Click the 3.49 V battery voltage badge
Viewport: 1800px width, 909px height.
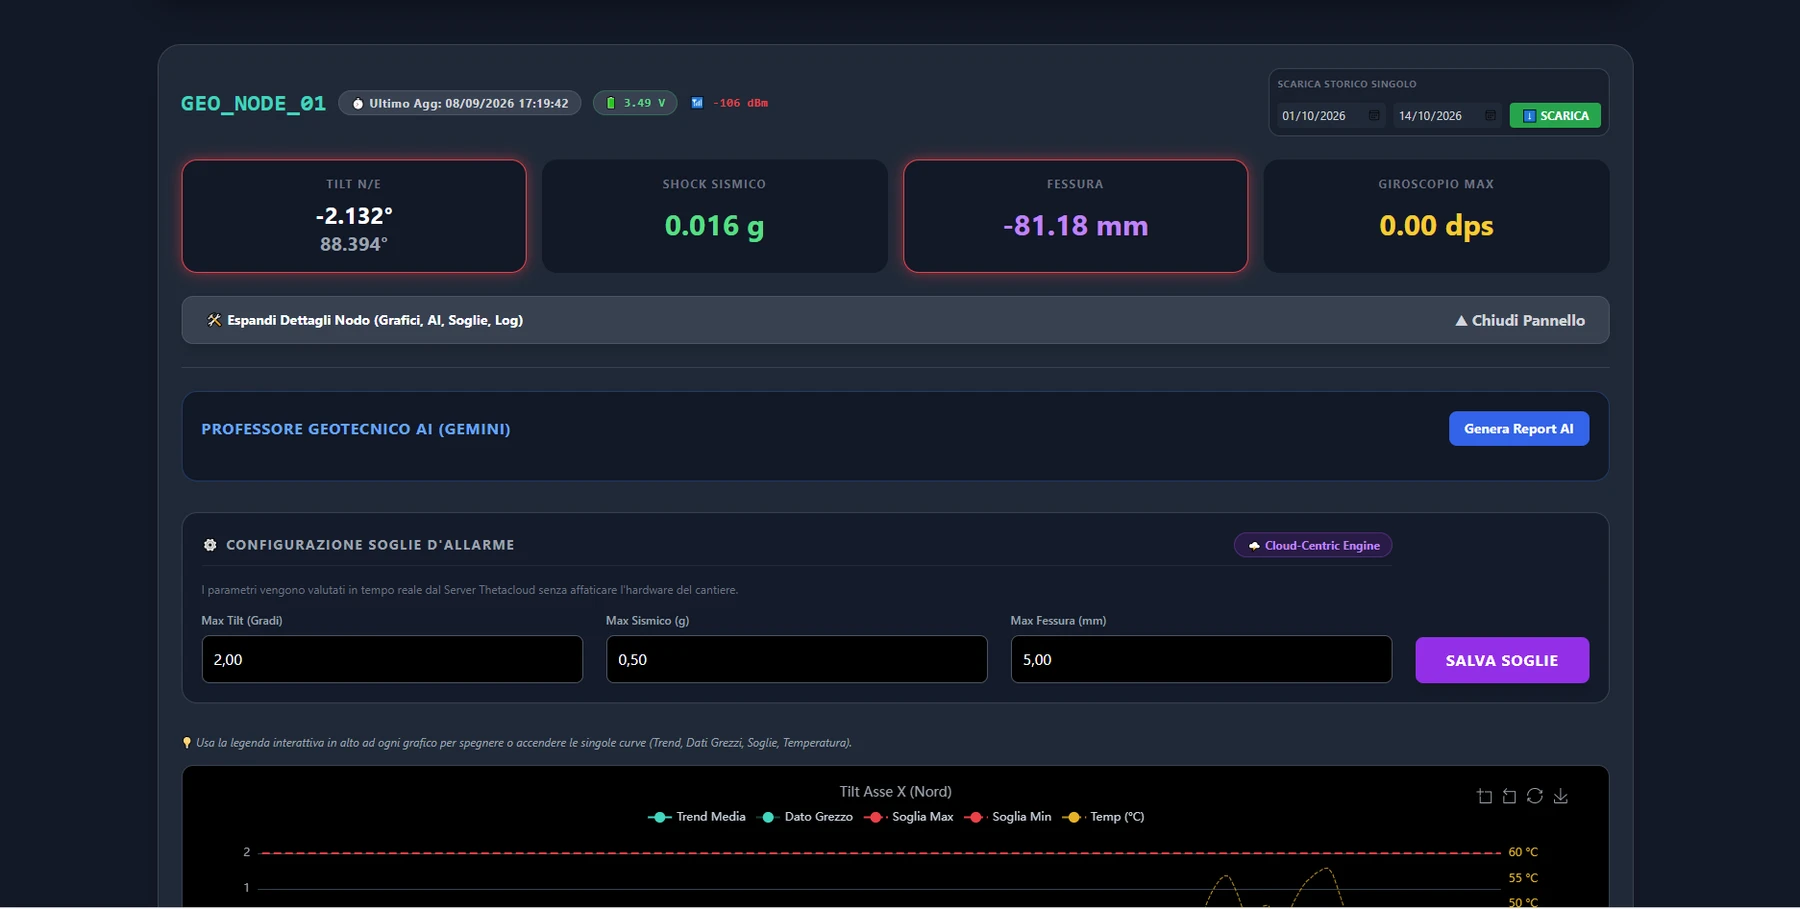(x=635, y=103)
